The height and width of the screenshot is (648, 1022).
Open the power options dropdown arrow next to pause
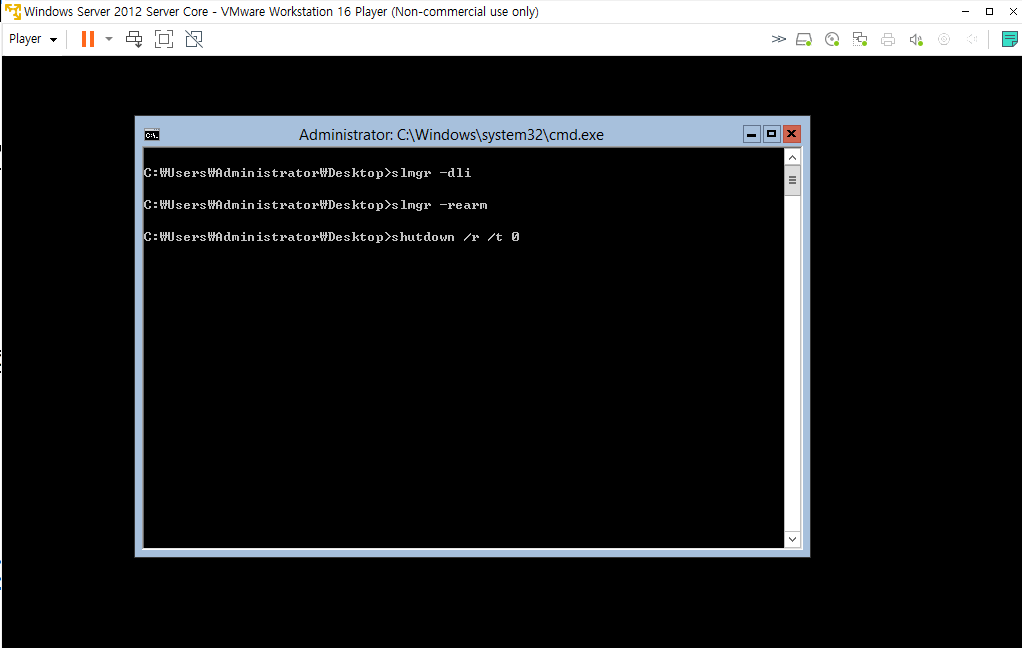109,39
